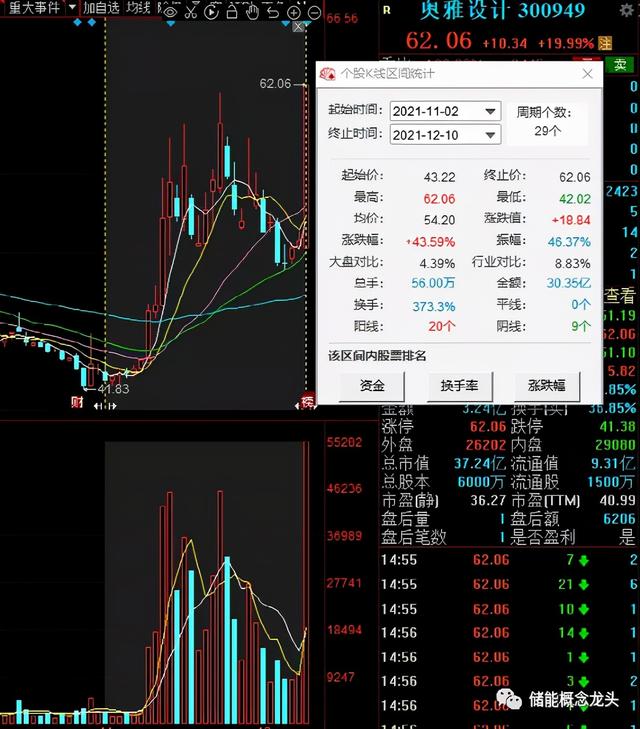Click the 均价 54.20 value

click(x=439, y=220)
